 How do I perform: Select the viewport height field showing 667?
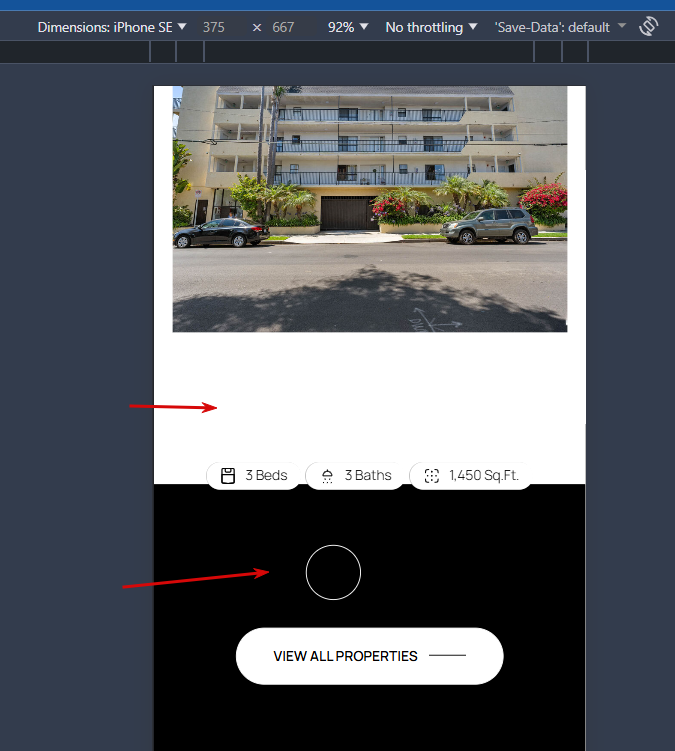[283, 27]
